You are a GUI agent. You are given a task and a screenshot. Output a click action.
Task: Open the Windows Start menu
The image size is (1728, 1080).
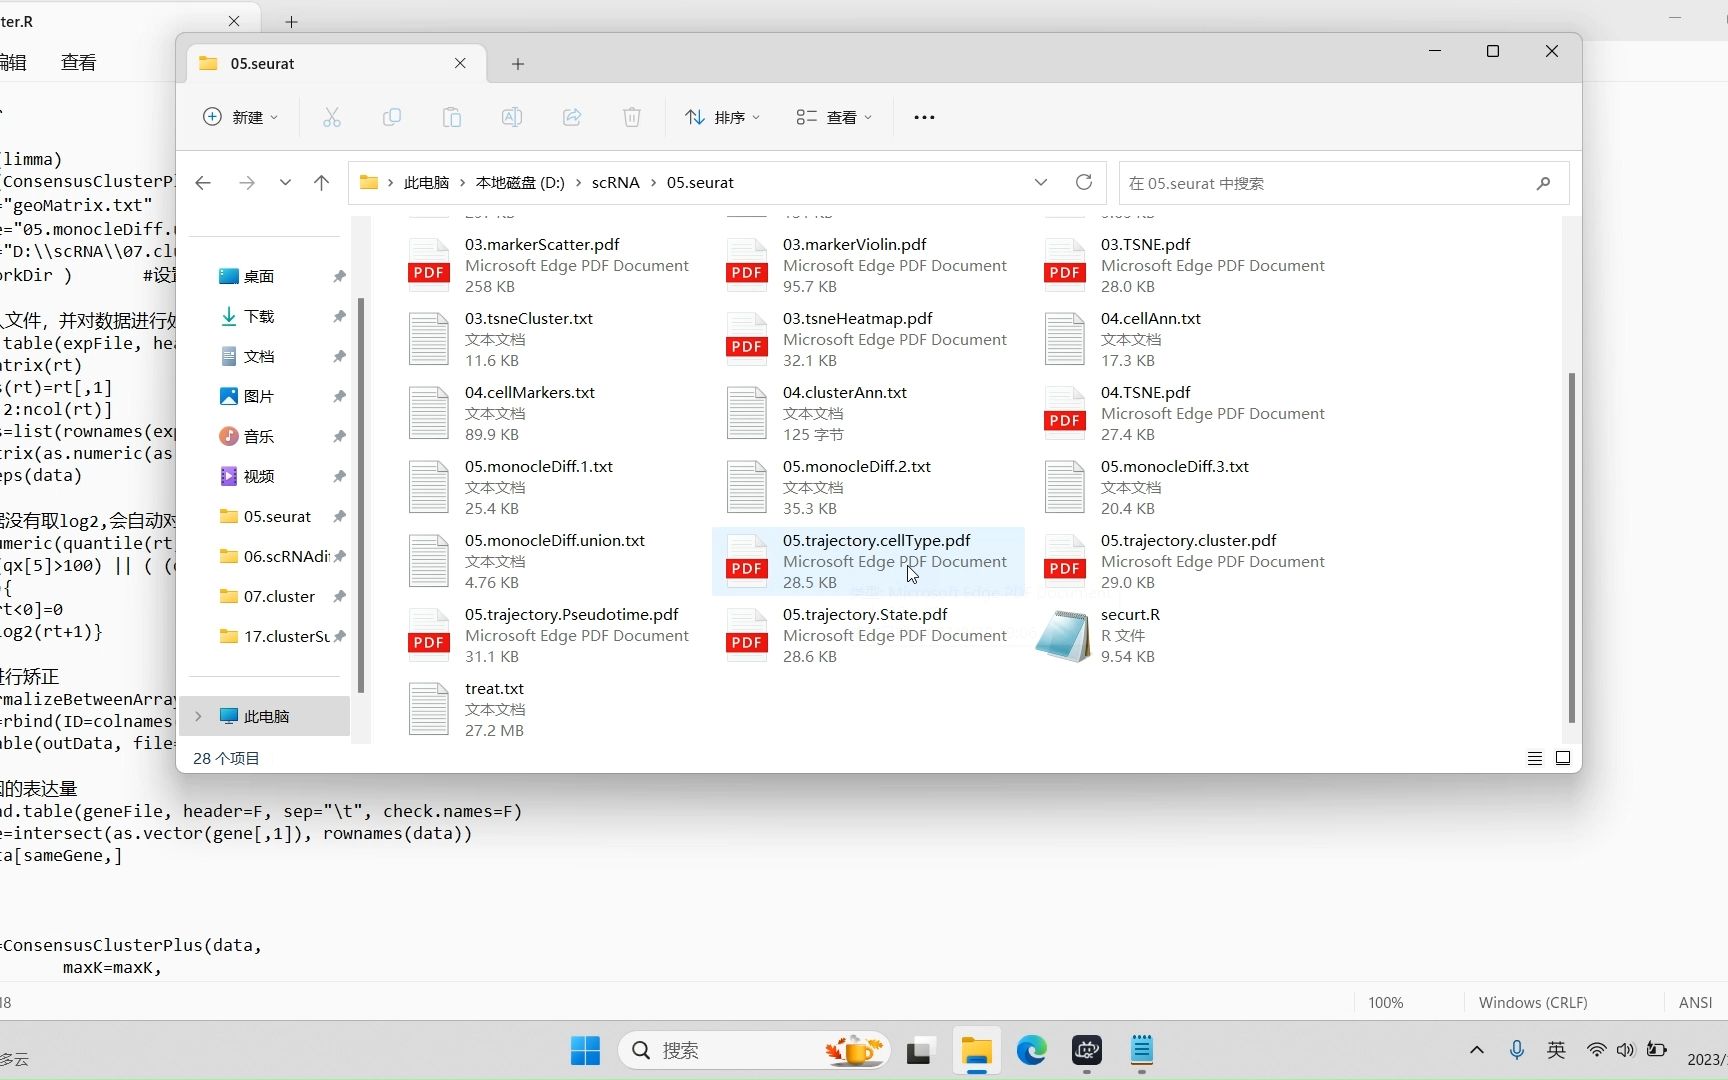point(585,1050)
